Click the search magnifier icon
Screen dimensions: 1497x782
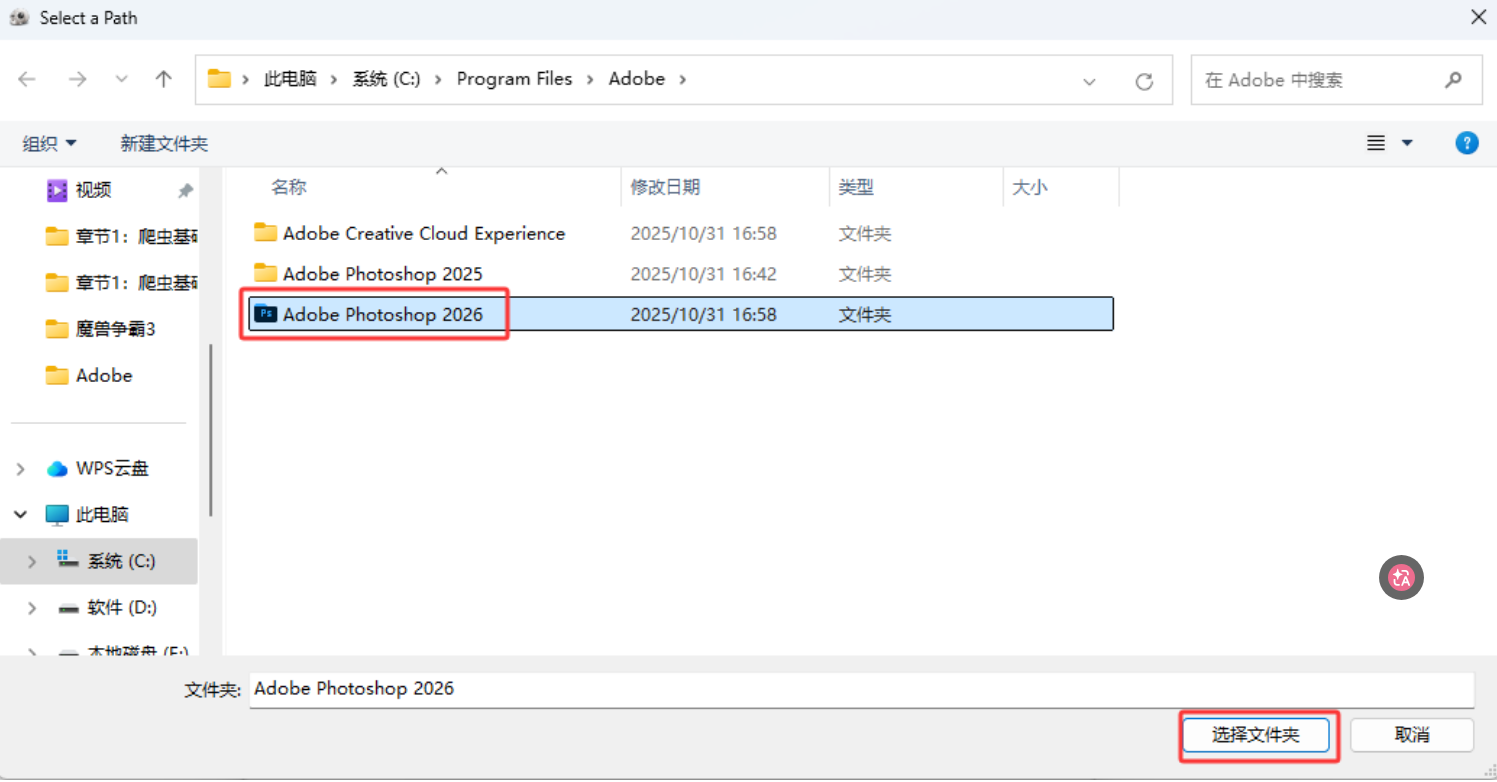(x=1454, y=80)
